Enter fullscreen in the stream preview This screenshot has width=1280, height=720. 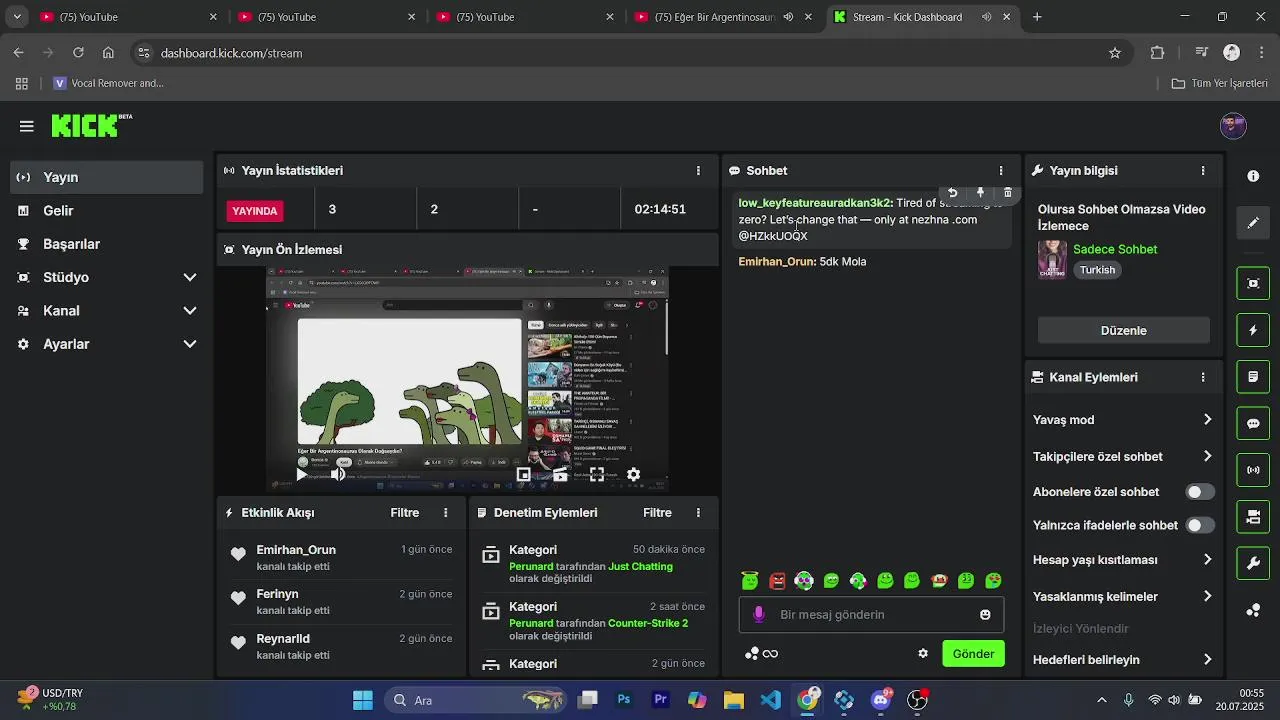click(x=597, y=474)
